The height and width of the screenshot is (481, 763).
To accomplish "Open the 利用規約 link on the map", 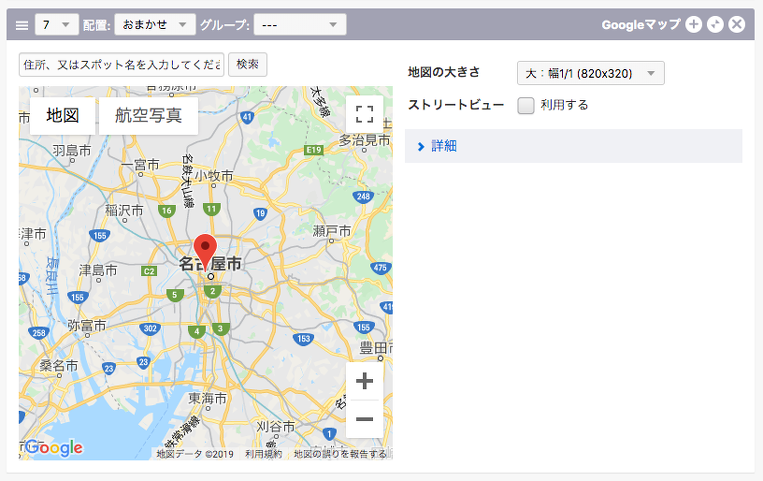I will tap(262, 454).
